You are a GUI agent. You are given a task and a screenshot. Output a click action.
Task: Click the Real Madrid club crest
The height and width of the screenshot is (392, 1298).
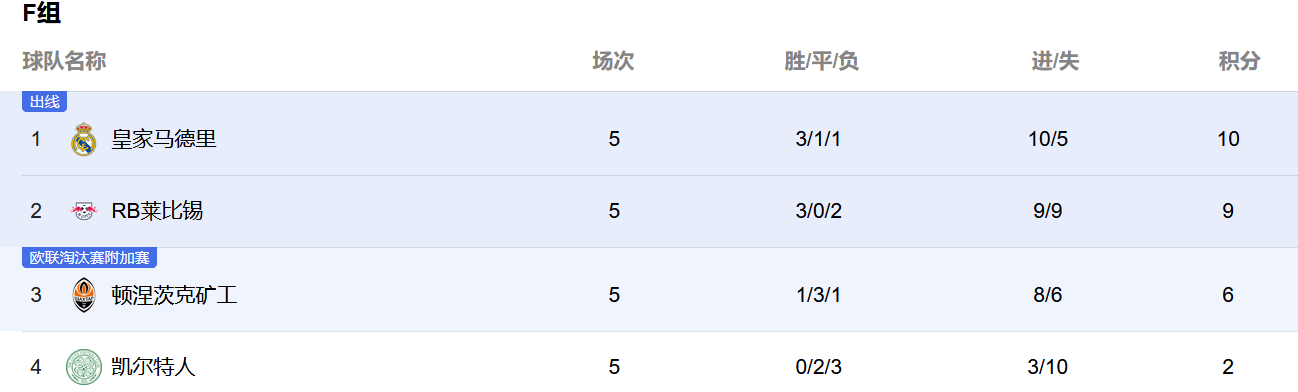pyautogui.click(x=84, y=139)
